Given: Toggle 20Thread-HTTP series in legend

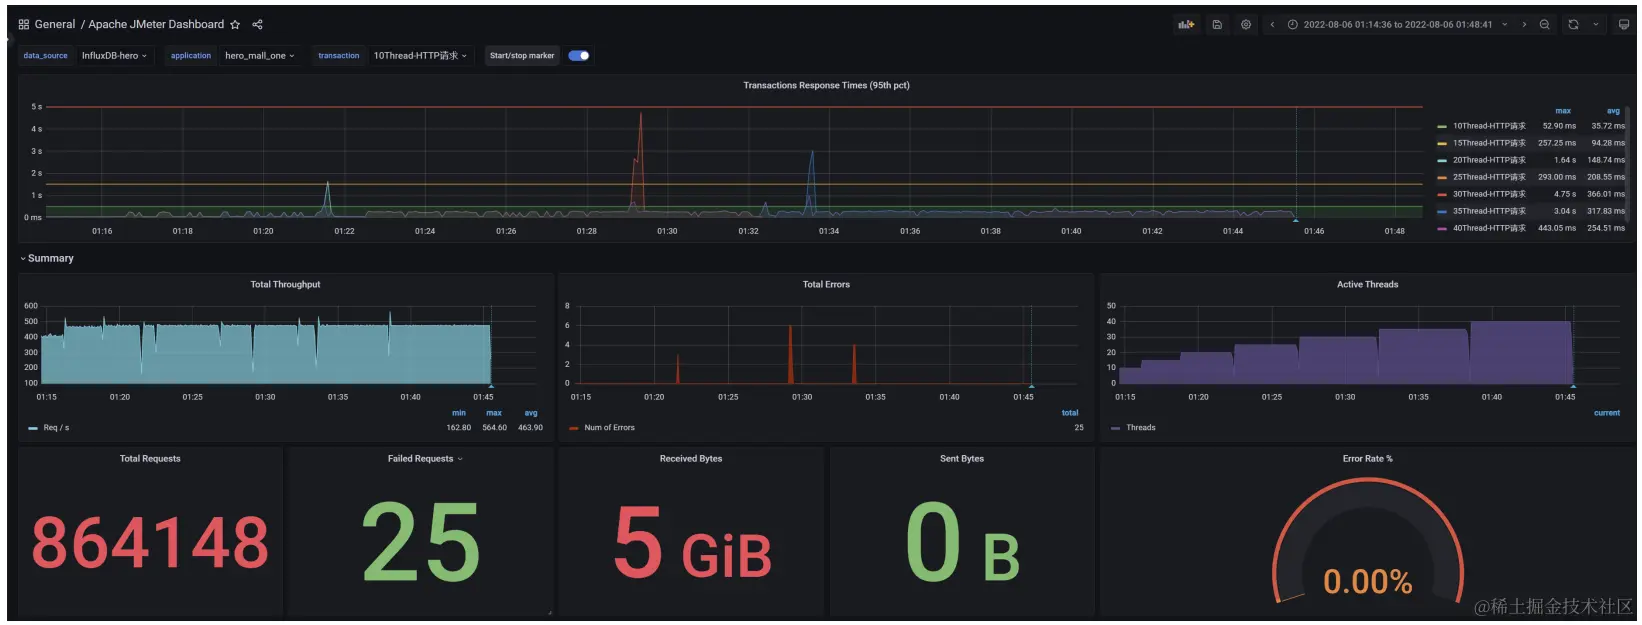Looking at the screenshot, I should click(x=1489, y=160).
